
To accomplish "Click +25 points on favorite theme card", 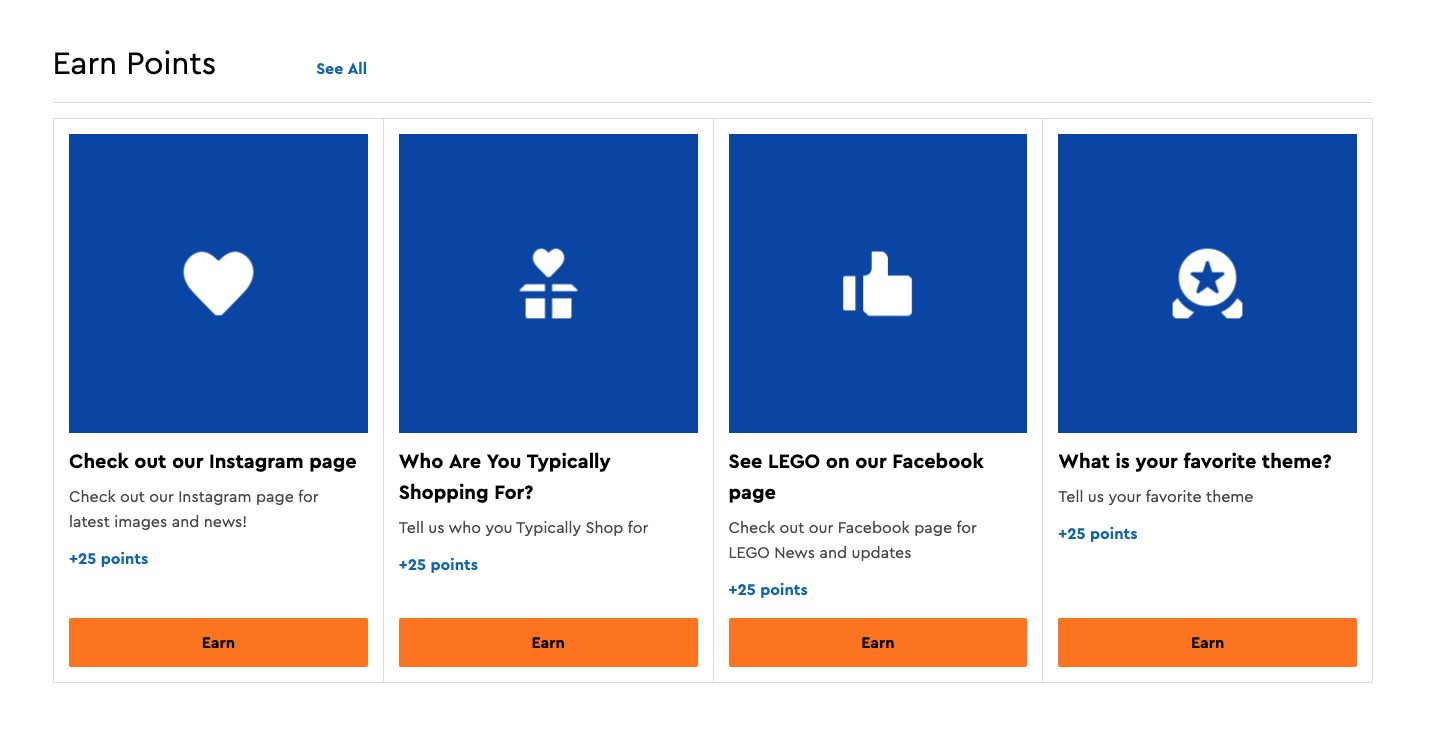I will (x=1098, y=534).
